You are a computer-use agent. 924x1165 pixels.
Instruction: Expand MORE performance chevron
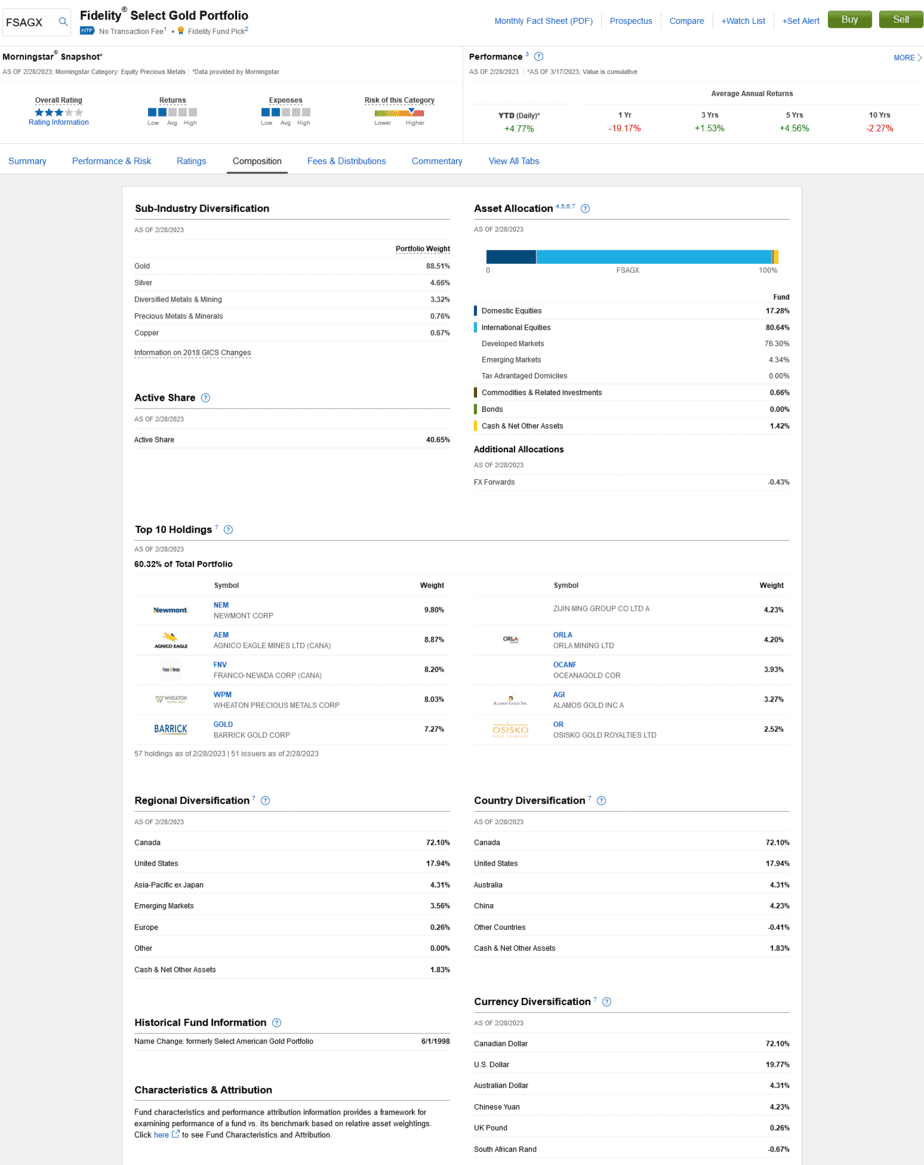(908, 58)
